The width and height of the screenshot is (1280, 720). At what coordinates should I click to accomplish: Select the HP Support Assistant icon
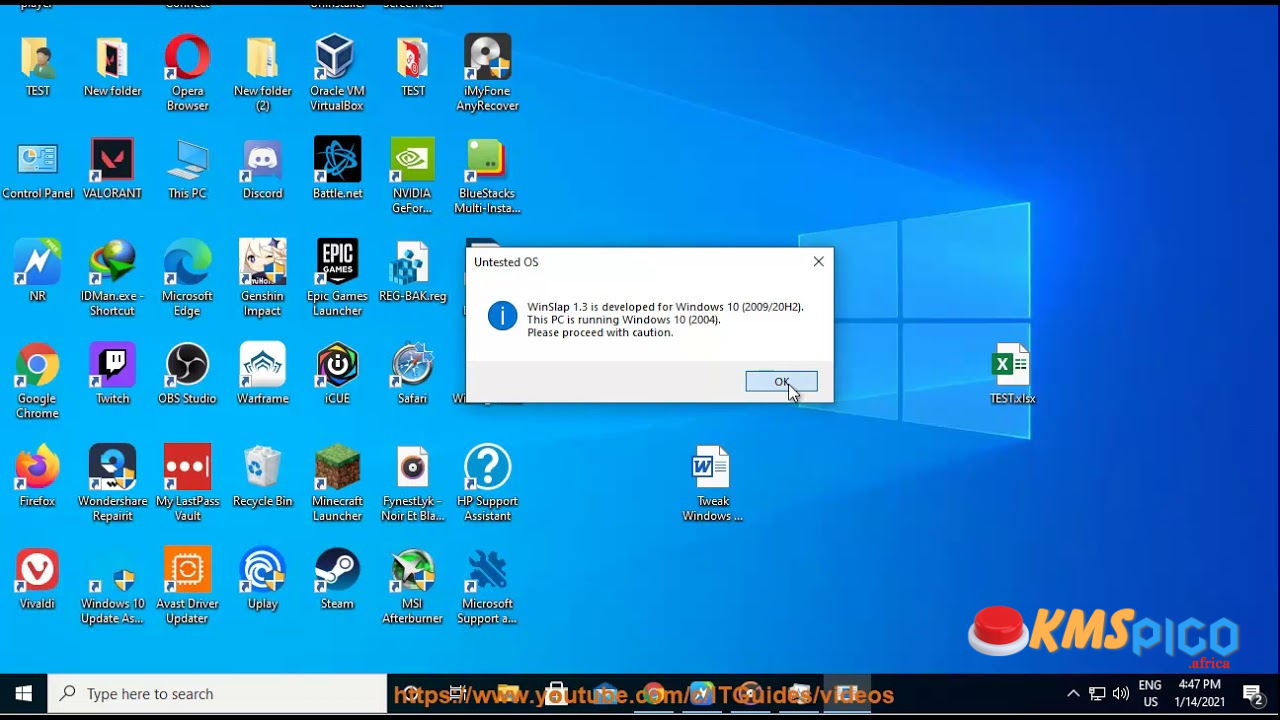point(487,484)
